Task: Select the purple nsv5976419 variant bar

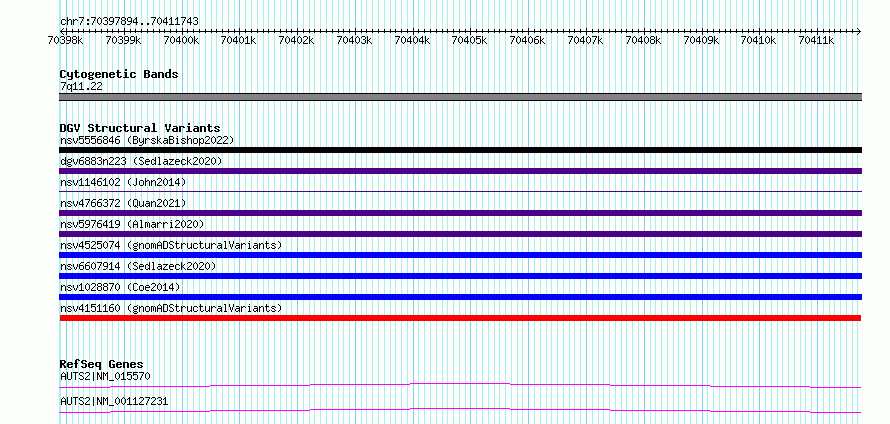Action: [460, 234]
